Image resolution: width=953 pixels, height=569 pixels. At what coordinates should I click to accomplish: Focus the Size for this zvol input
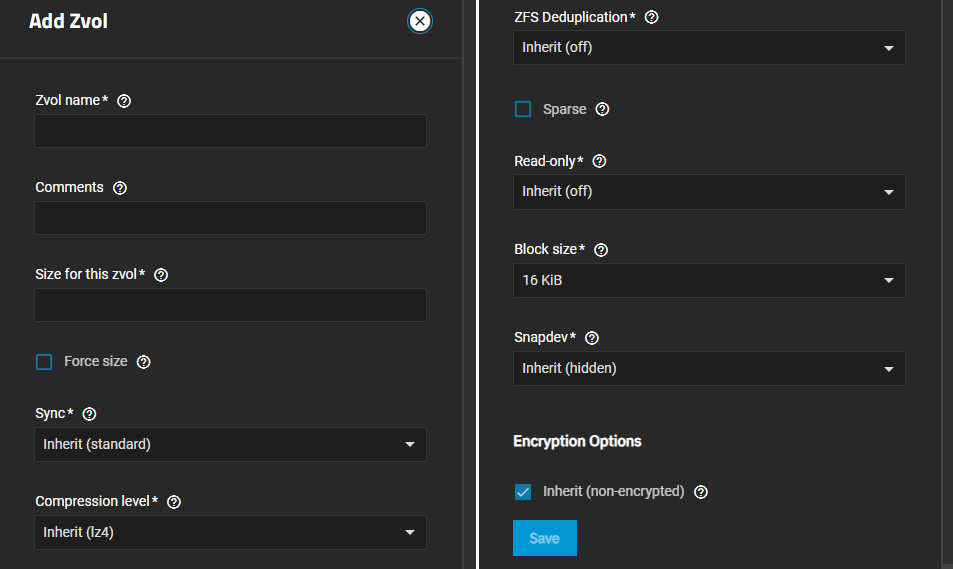click(x=230, y=305)
